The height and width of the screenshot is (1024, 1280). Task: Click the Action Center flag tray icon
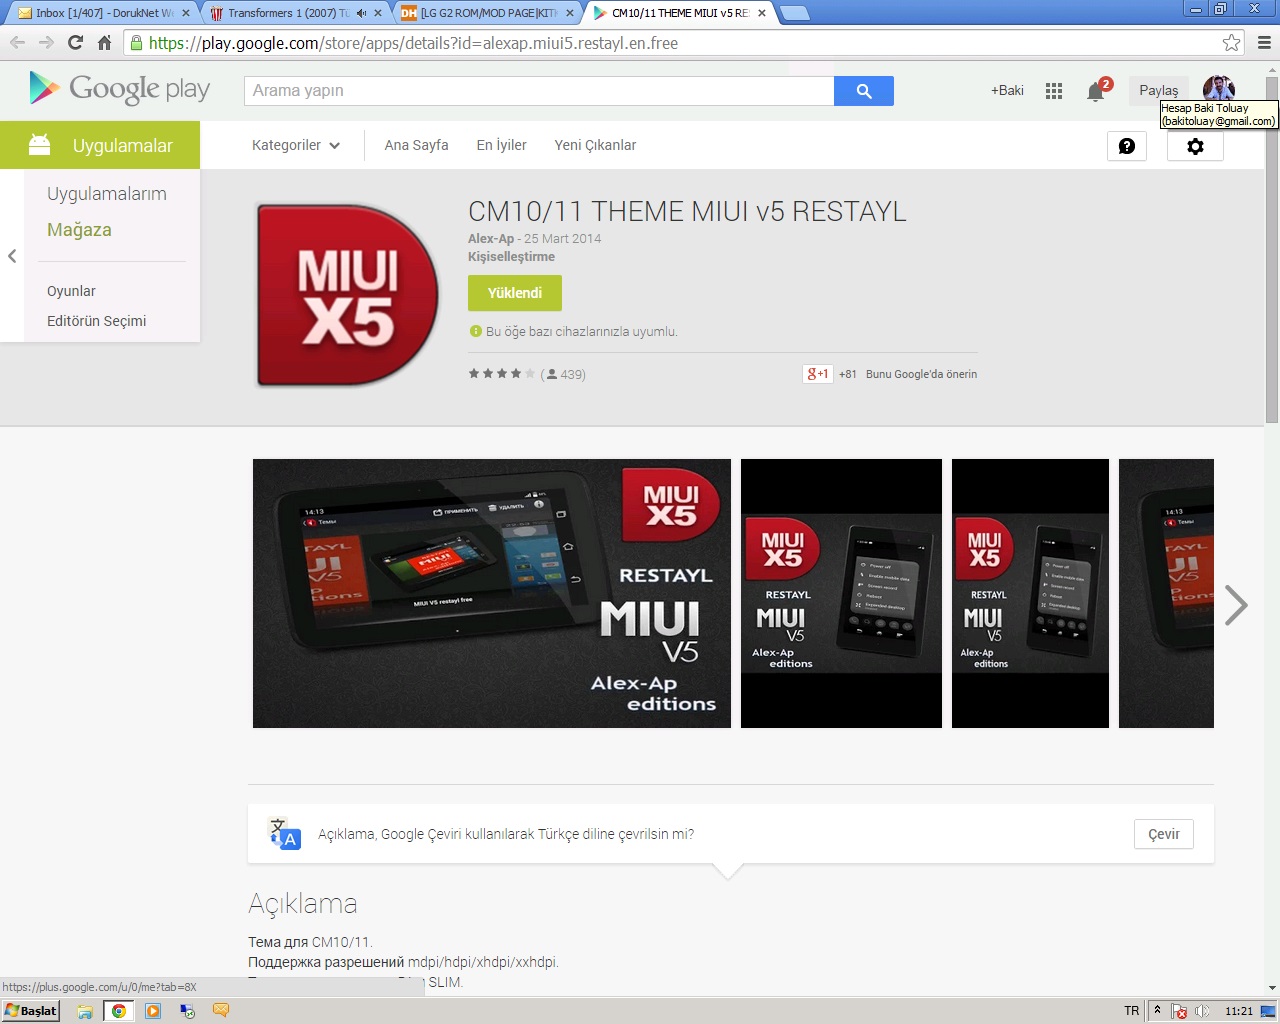1179,1011
